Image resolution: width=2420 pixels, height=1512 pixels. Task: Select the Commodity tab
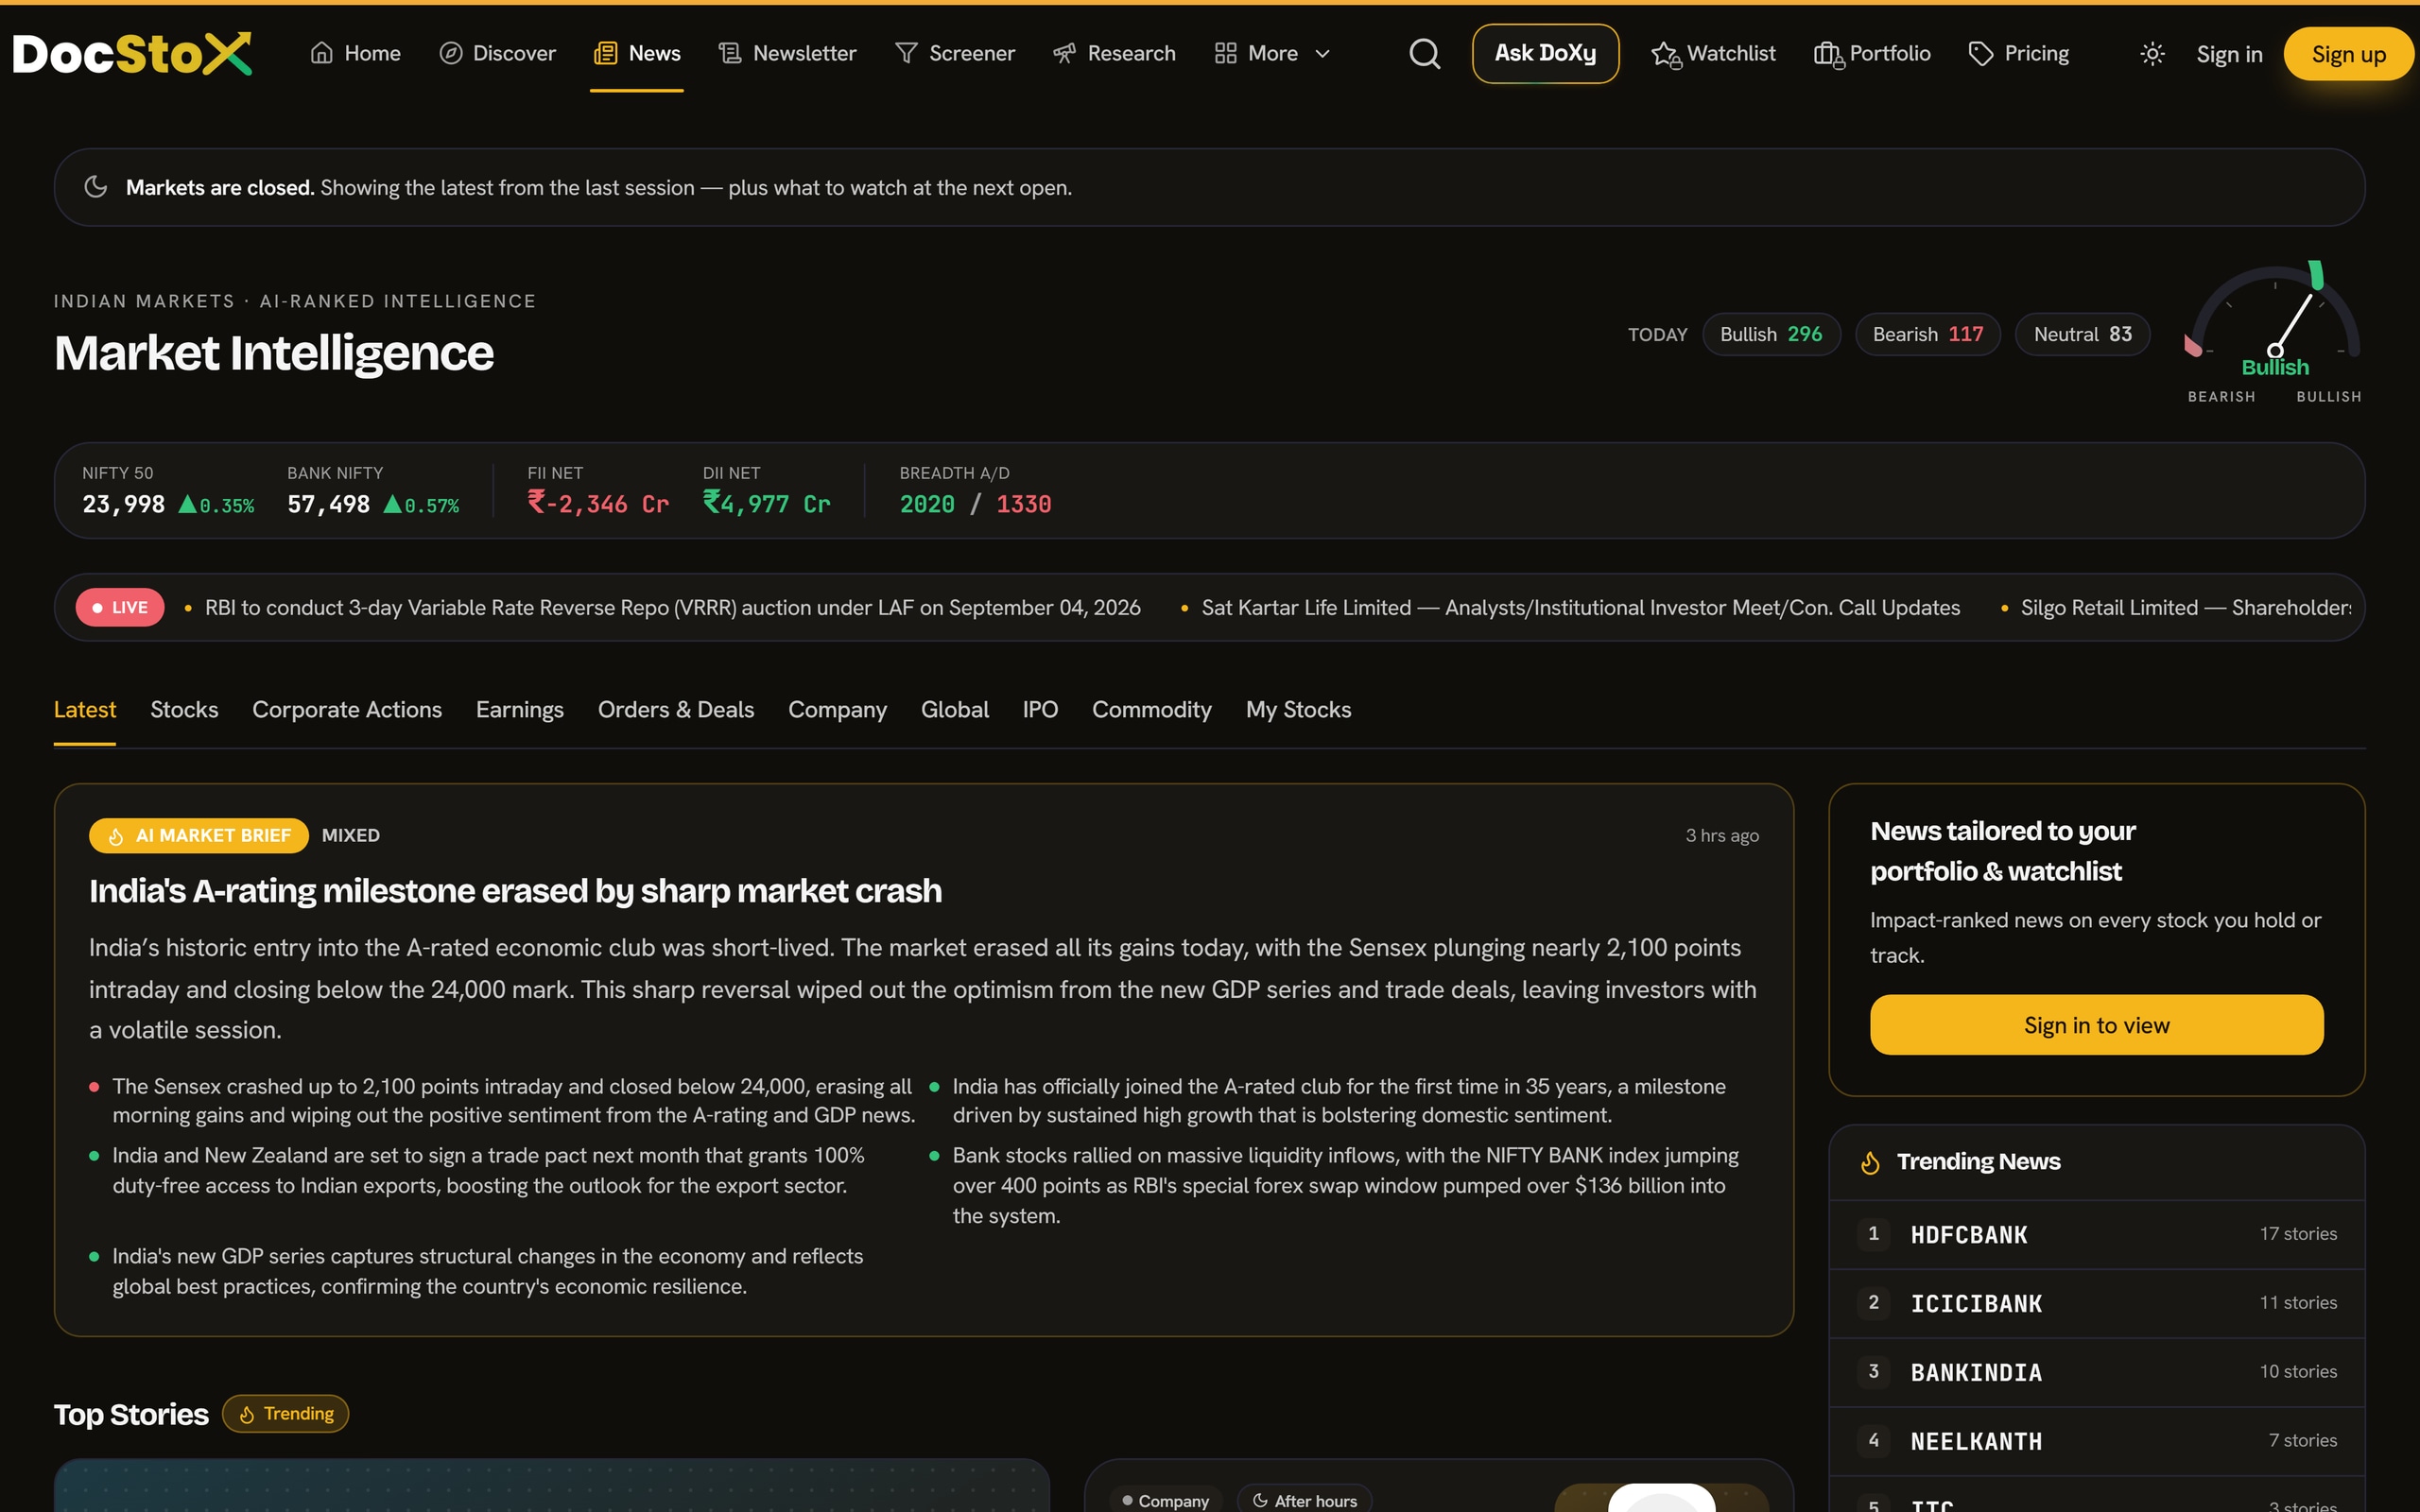coord(1152,709)
